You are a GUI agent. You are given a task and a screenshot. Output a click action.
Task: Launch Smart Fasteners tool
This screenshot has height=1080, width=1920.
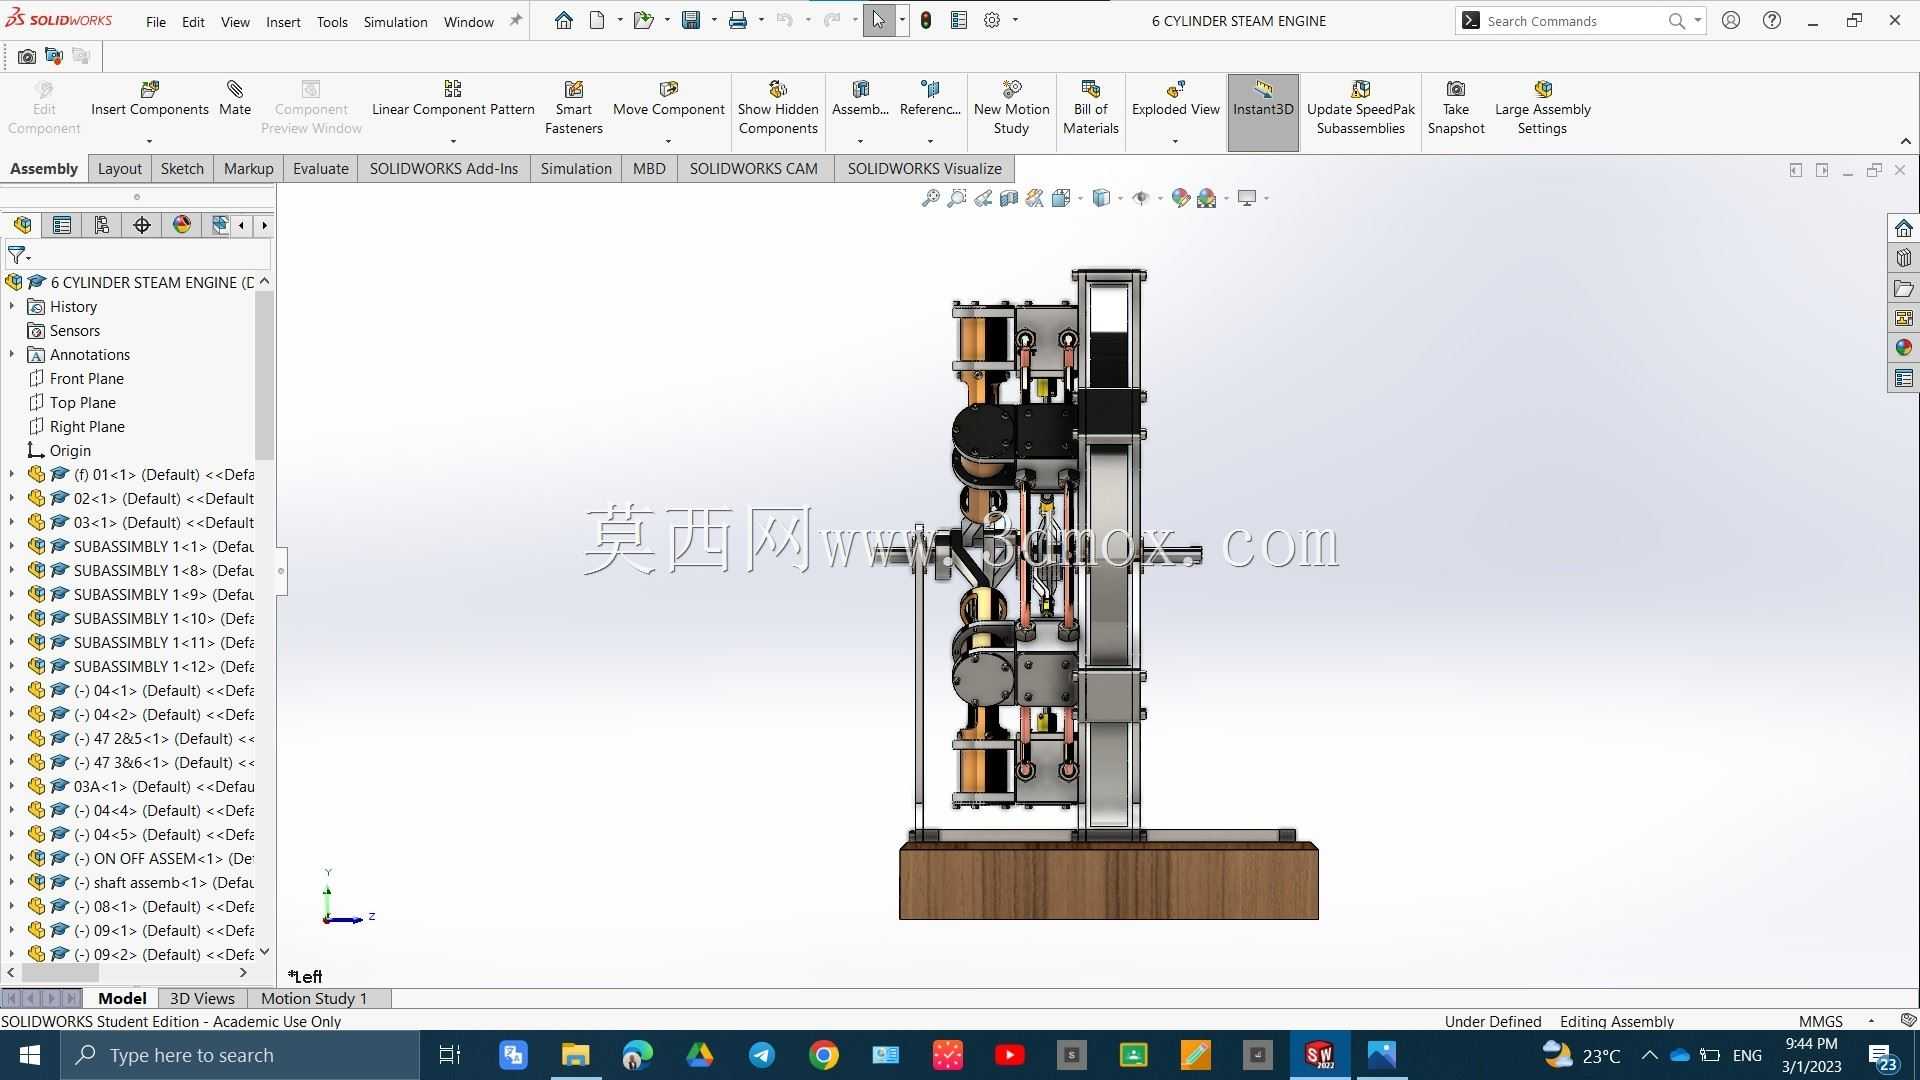(x=573, y=108)
